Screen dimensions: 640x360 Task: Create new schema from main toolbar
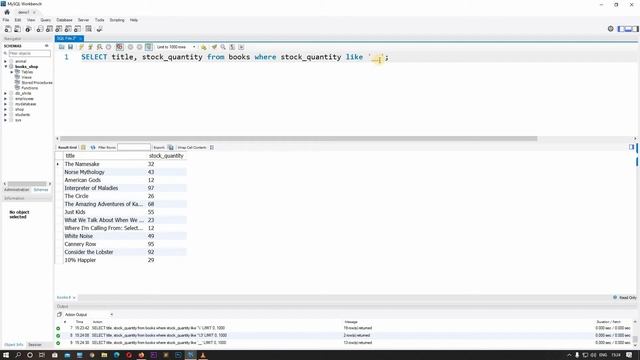point(40,29)
